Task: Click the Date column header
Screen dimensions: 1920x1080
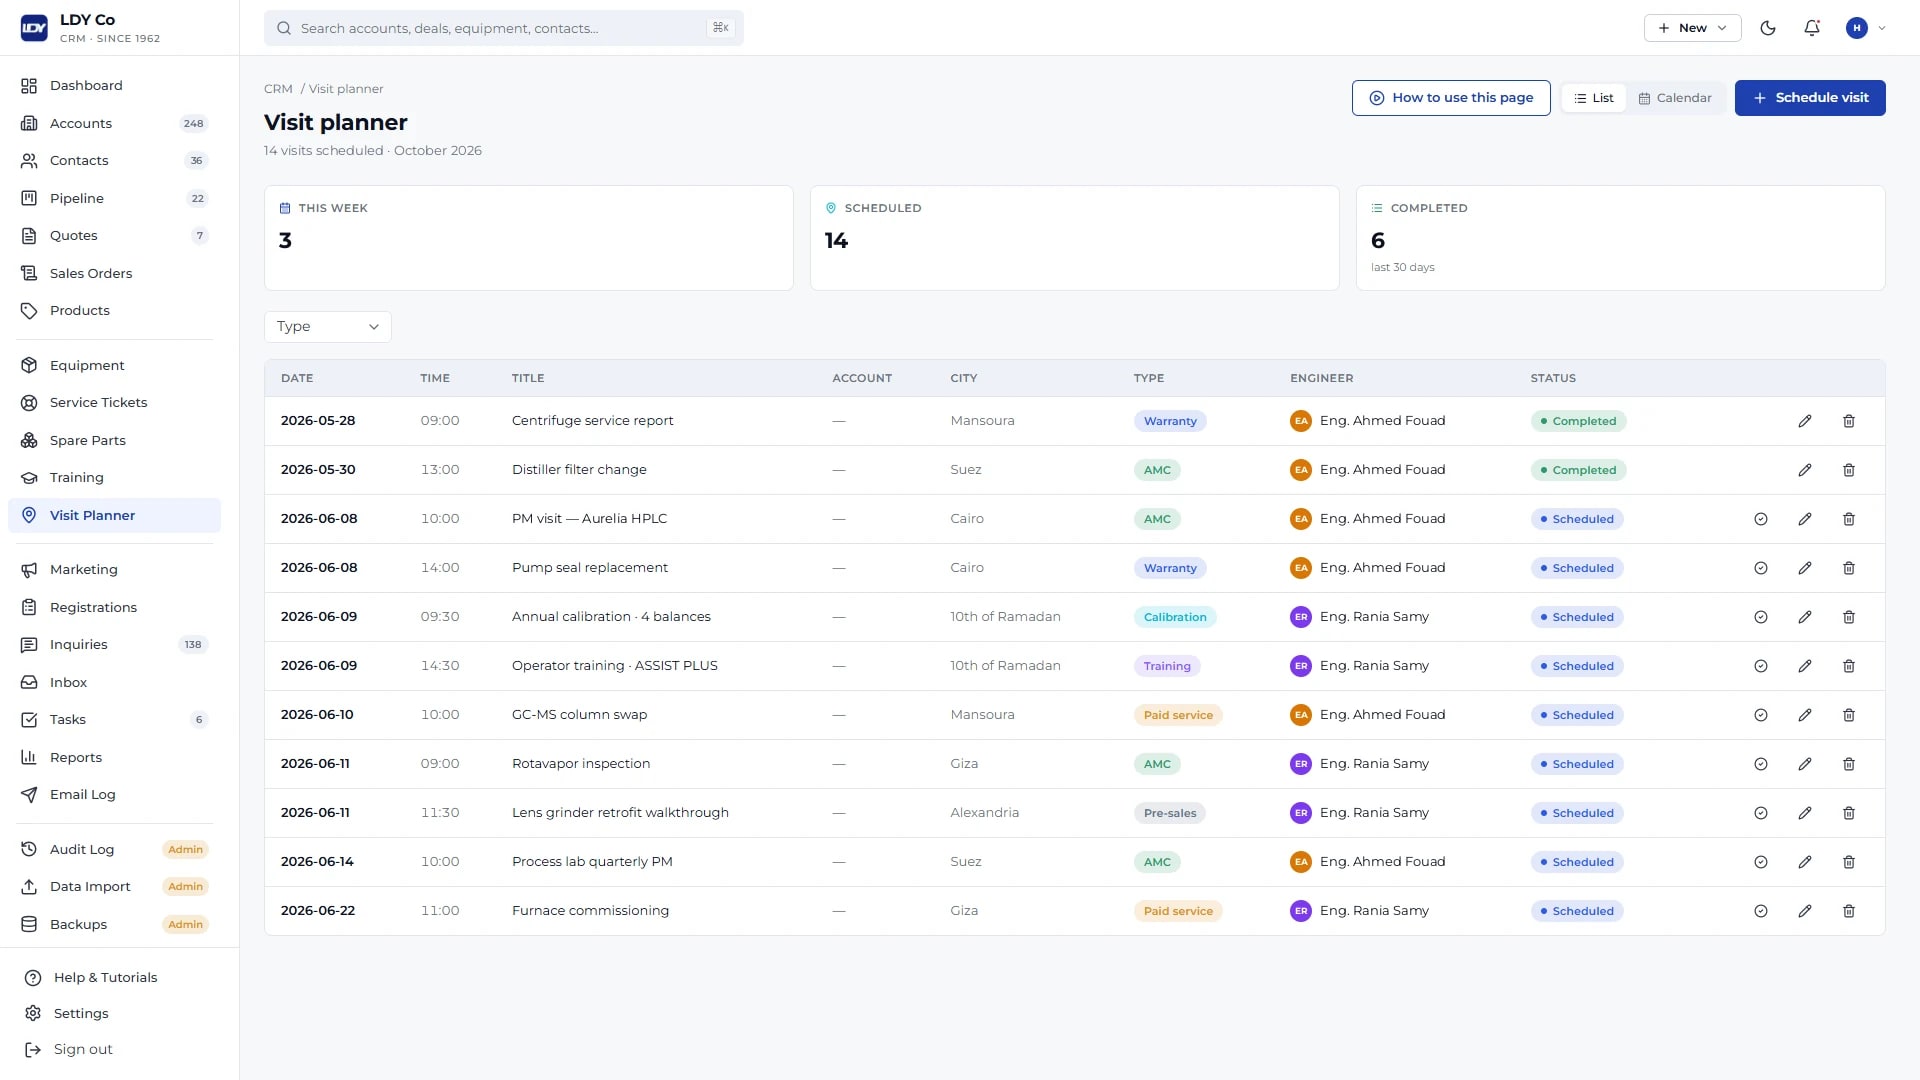Action: (x=297, y=378)
